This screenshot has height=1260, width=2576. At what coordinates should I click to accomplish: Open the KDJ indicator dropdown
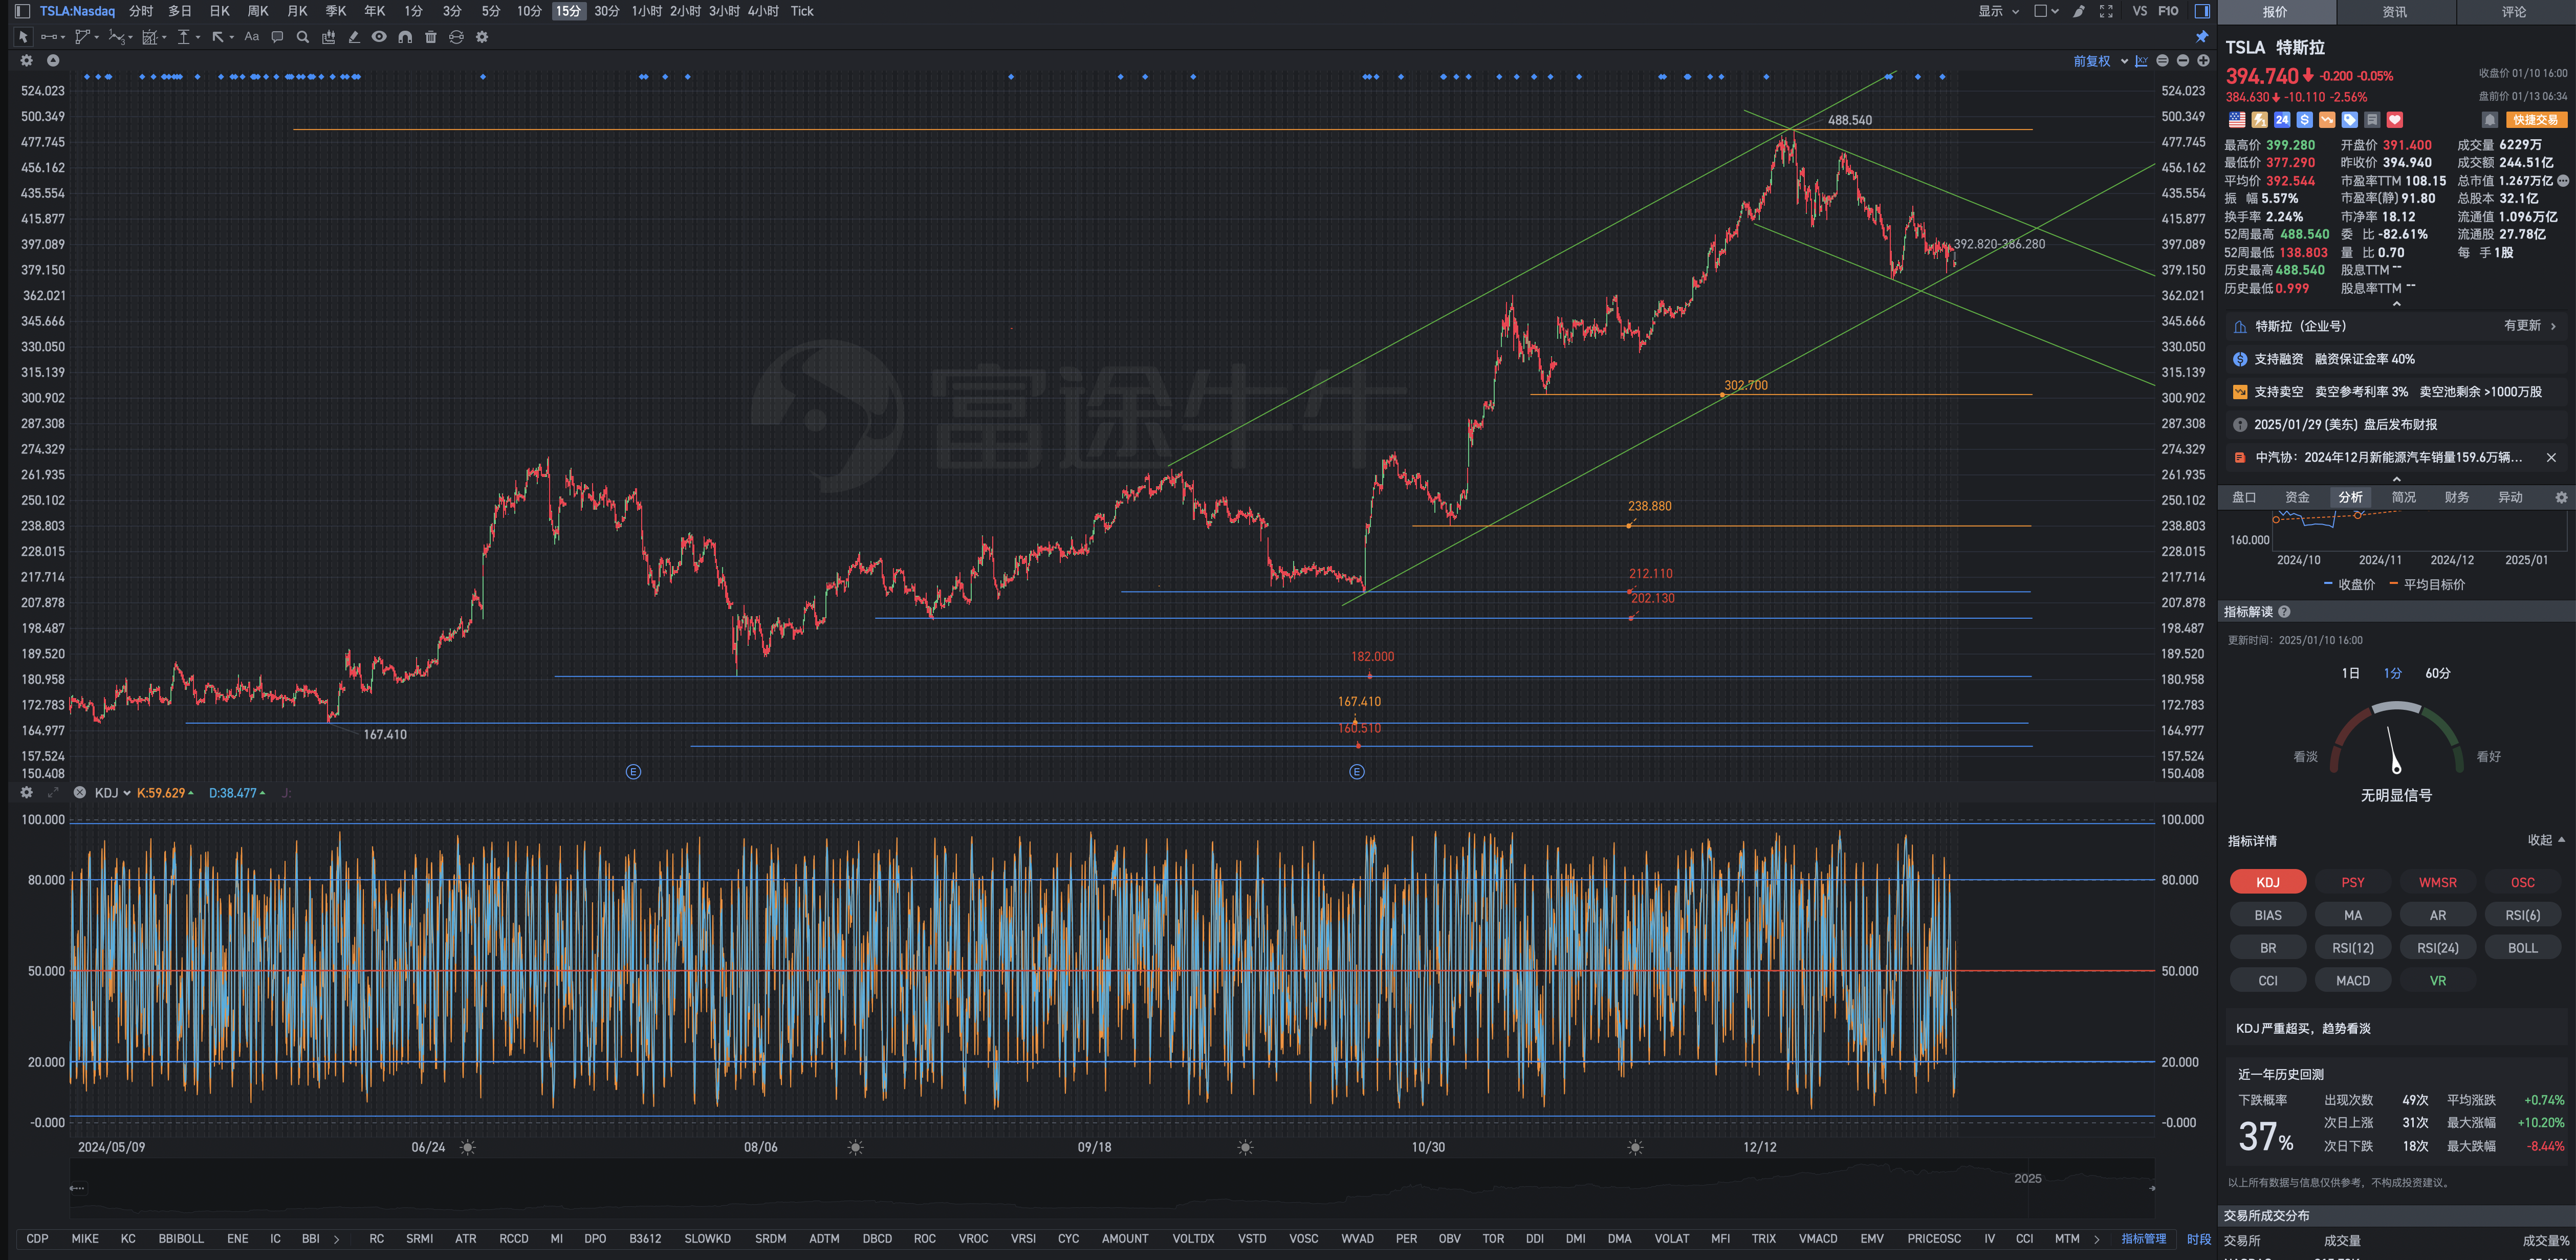point(113,793)
